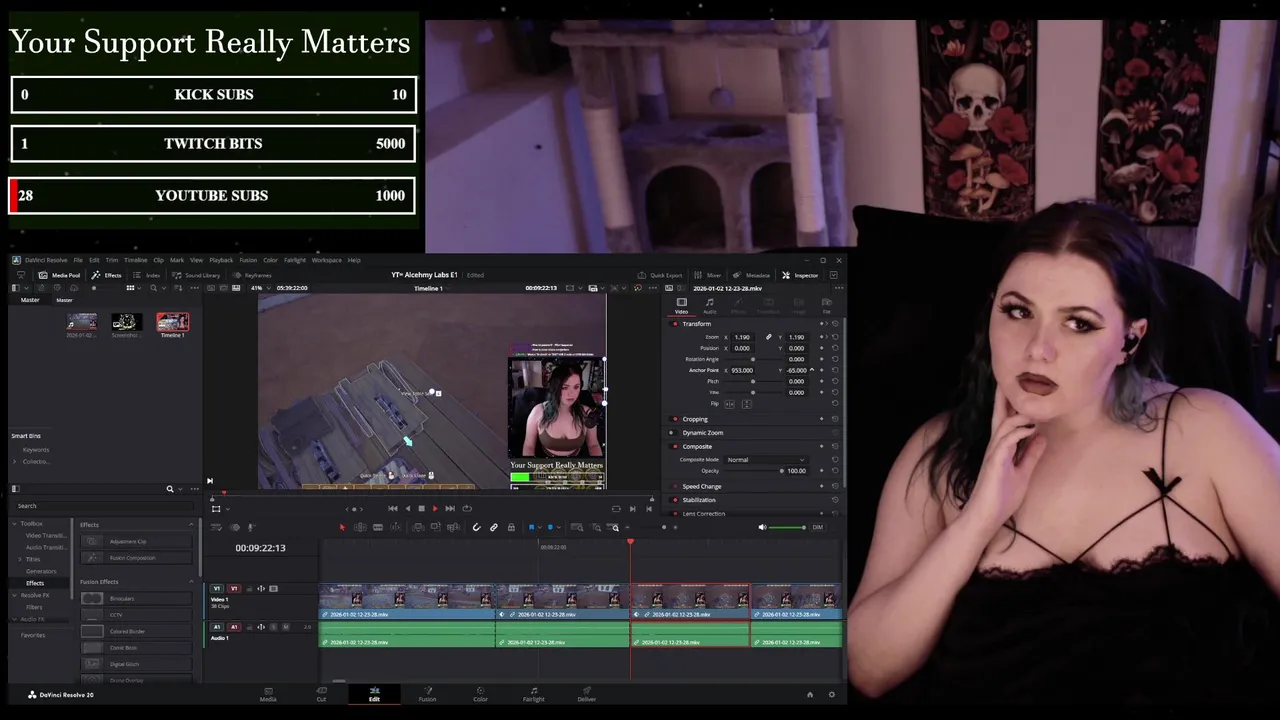Click the blue Flag icon
The width and height of the screenshot is (1280, 720).
point(531,527)
